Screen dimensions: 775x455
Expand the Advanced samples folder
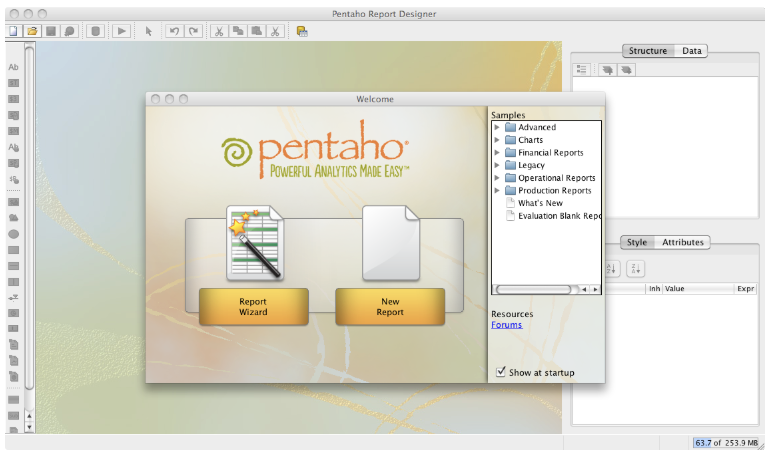click(497, 127)
